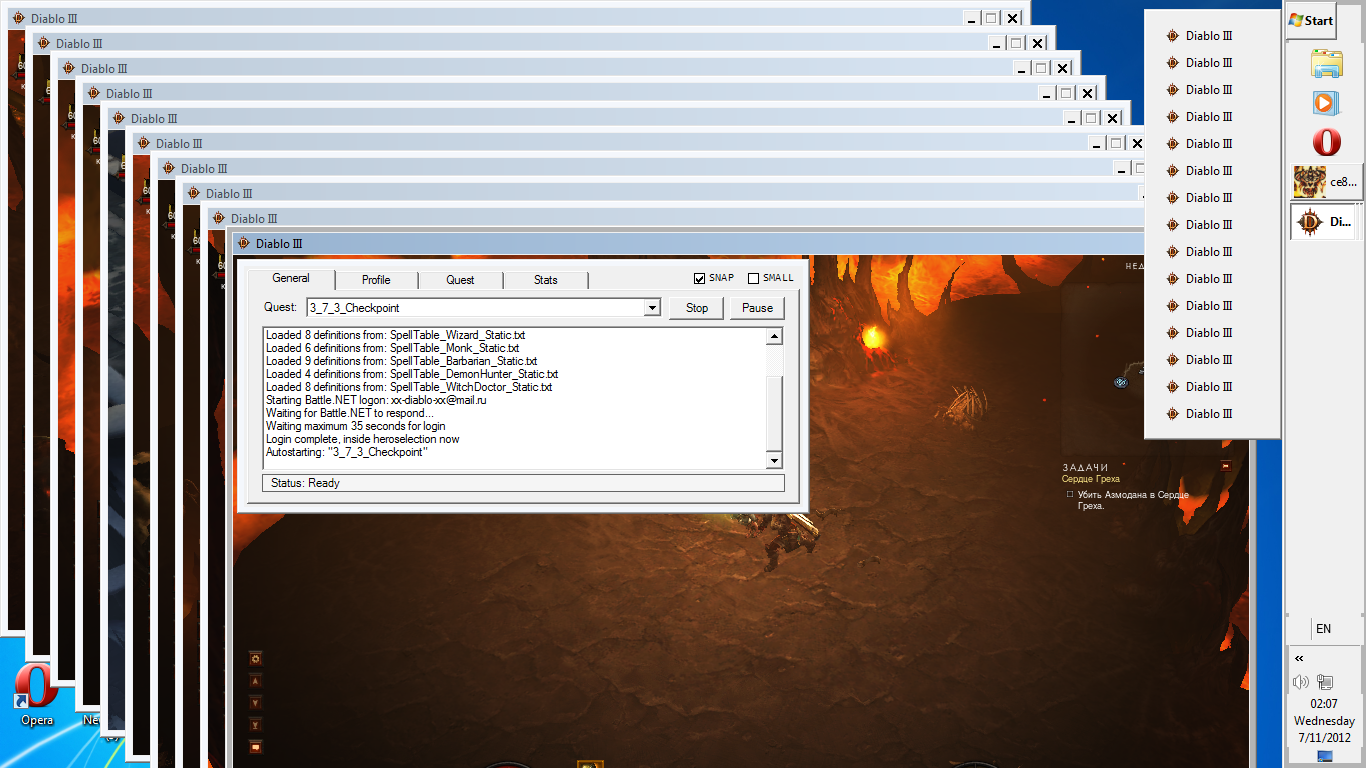The image size is (1366, 768).
Task: Click the log scrollbar up arrow
Action: click(x=773, y=336)
